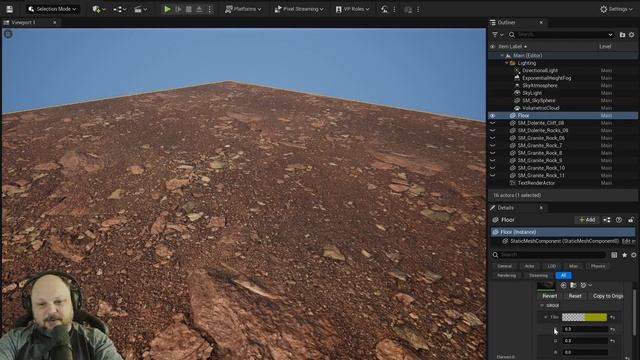Select the Viewport 1 tab
The image size is (640, 360).
[x=24, y=22]
